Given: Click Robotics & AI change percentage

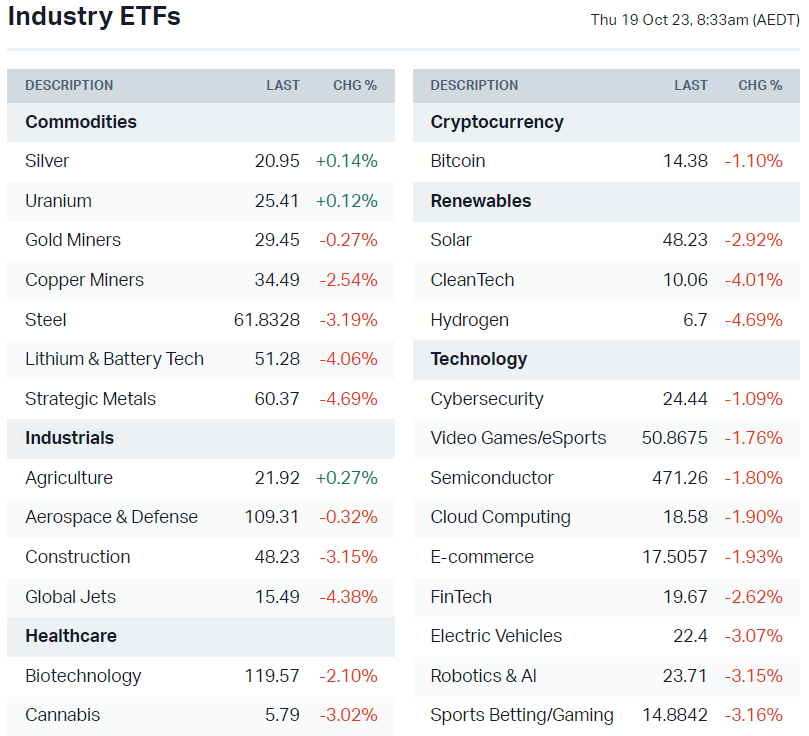Looking at the screenshot, I should (x=753, y=676).
